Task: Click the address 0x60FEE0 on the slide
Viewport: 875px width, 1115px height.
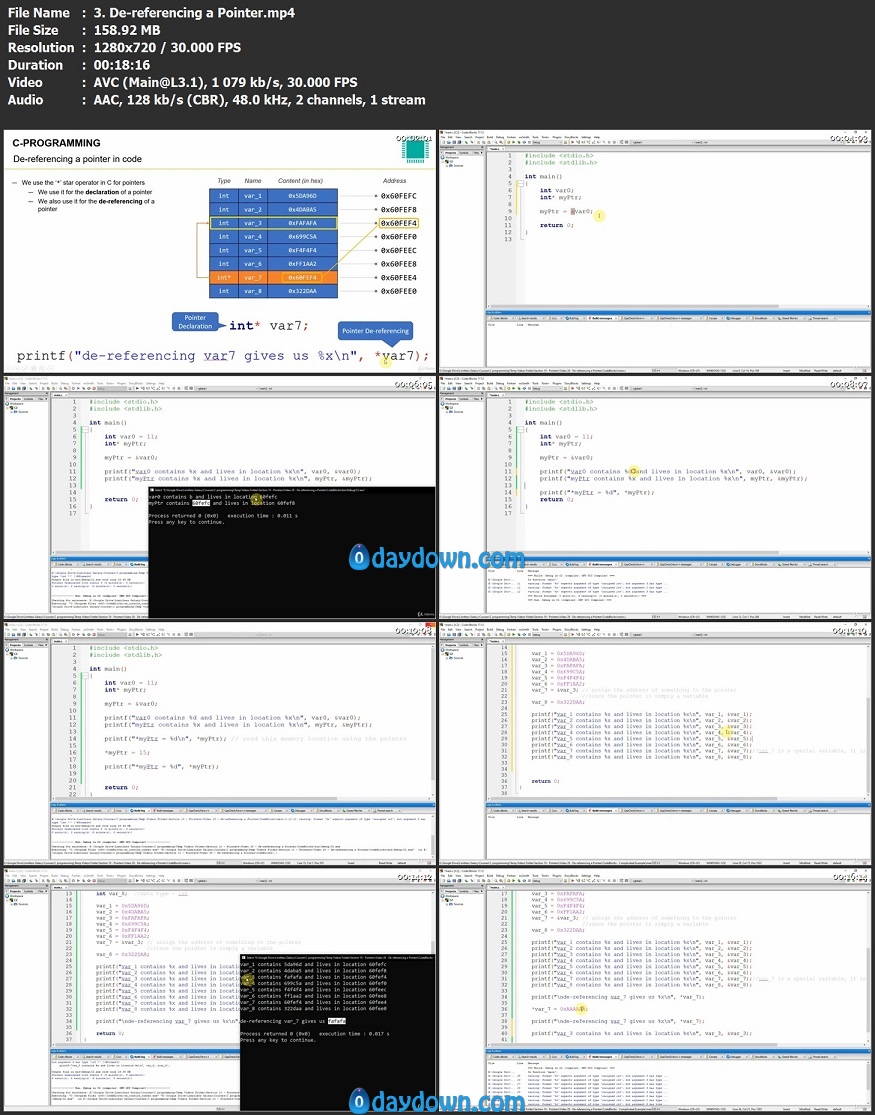Action: tap(399, 291)
